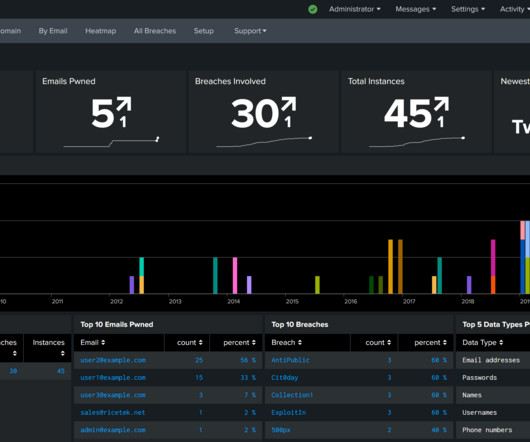The width and height of the screenshot is (530, 442).
Task: Open the ExploitIn breach link
Action: 289,413
